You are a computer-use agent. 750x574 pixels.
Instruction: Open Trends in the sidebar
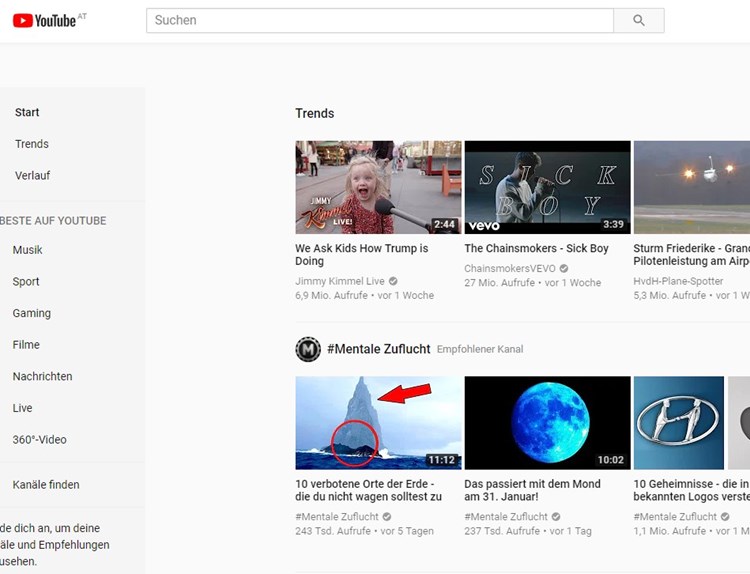(32, 144)
